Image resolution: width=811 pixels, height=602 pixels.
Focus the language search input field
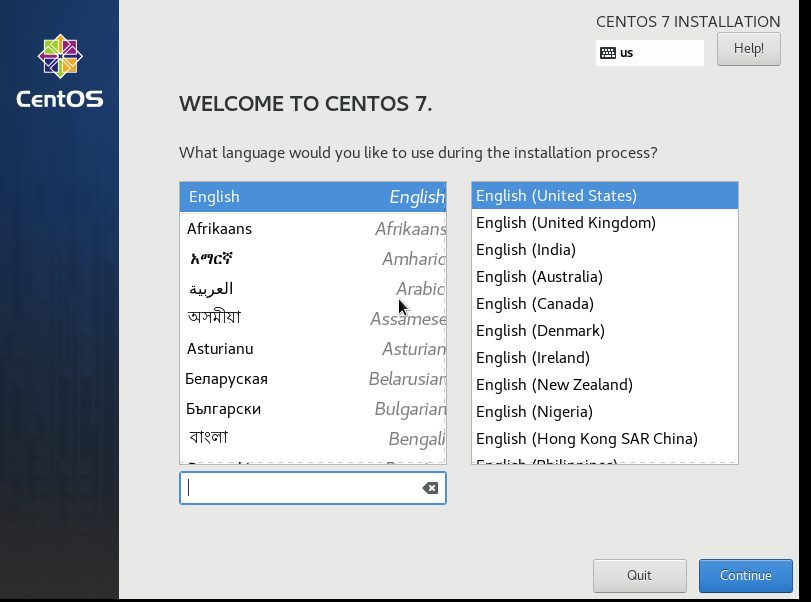click(x=312, y=488)
